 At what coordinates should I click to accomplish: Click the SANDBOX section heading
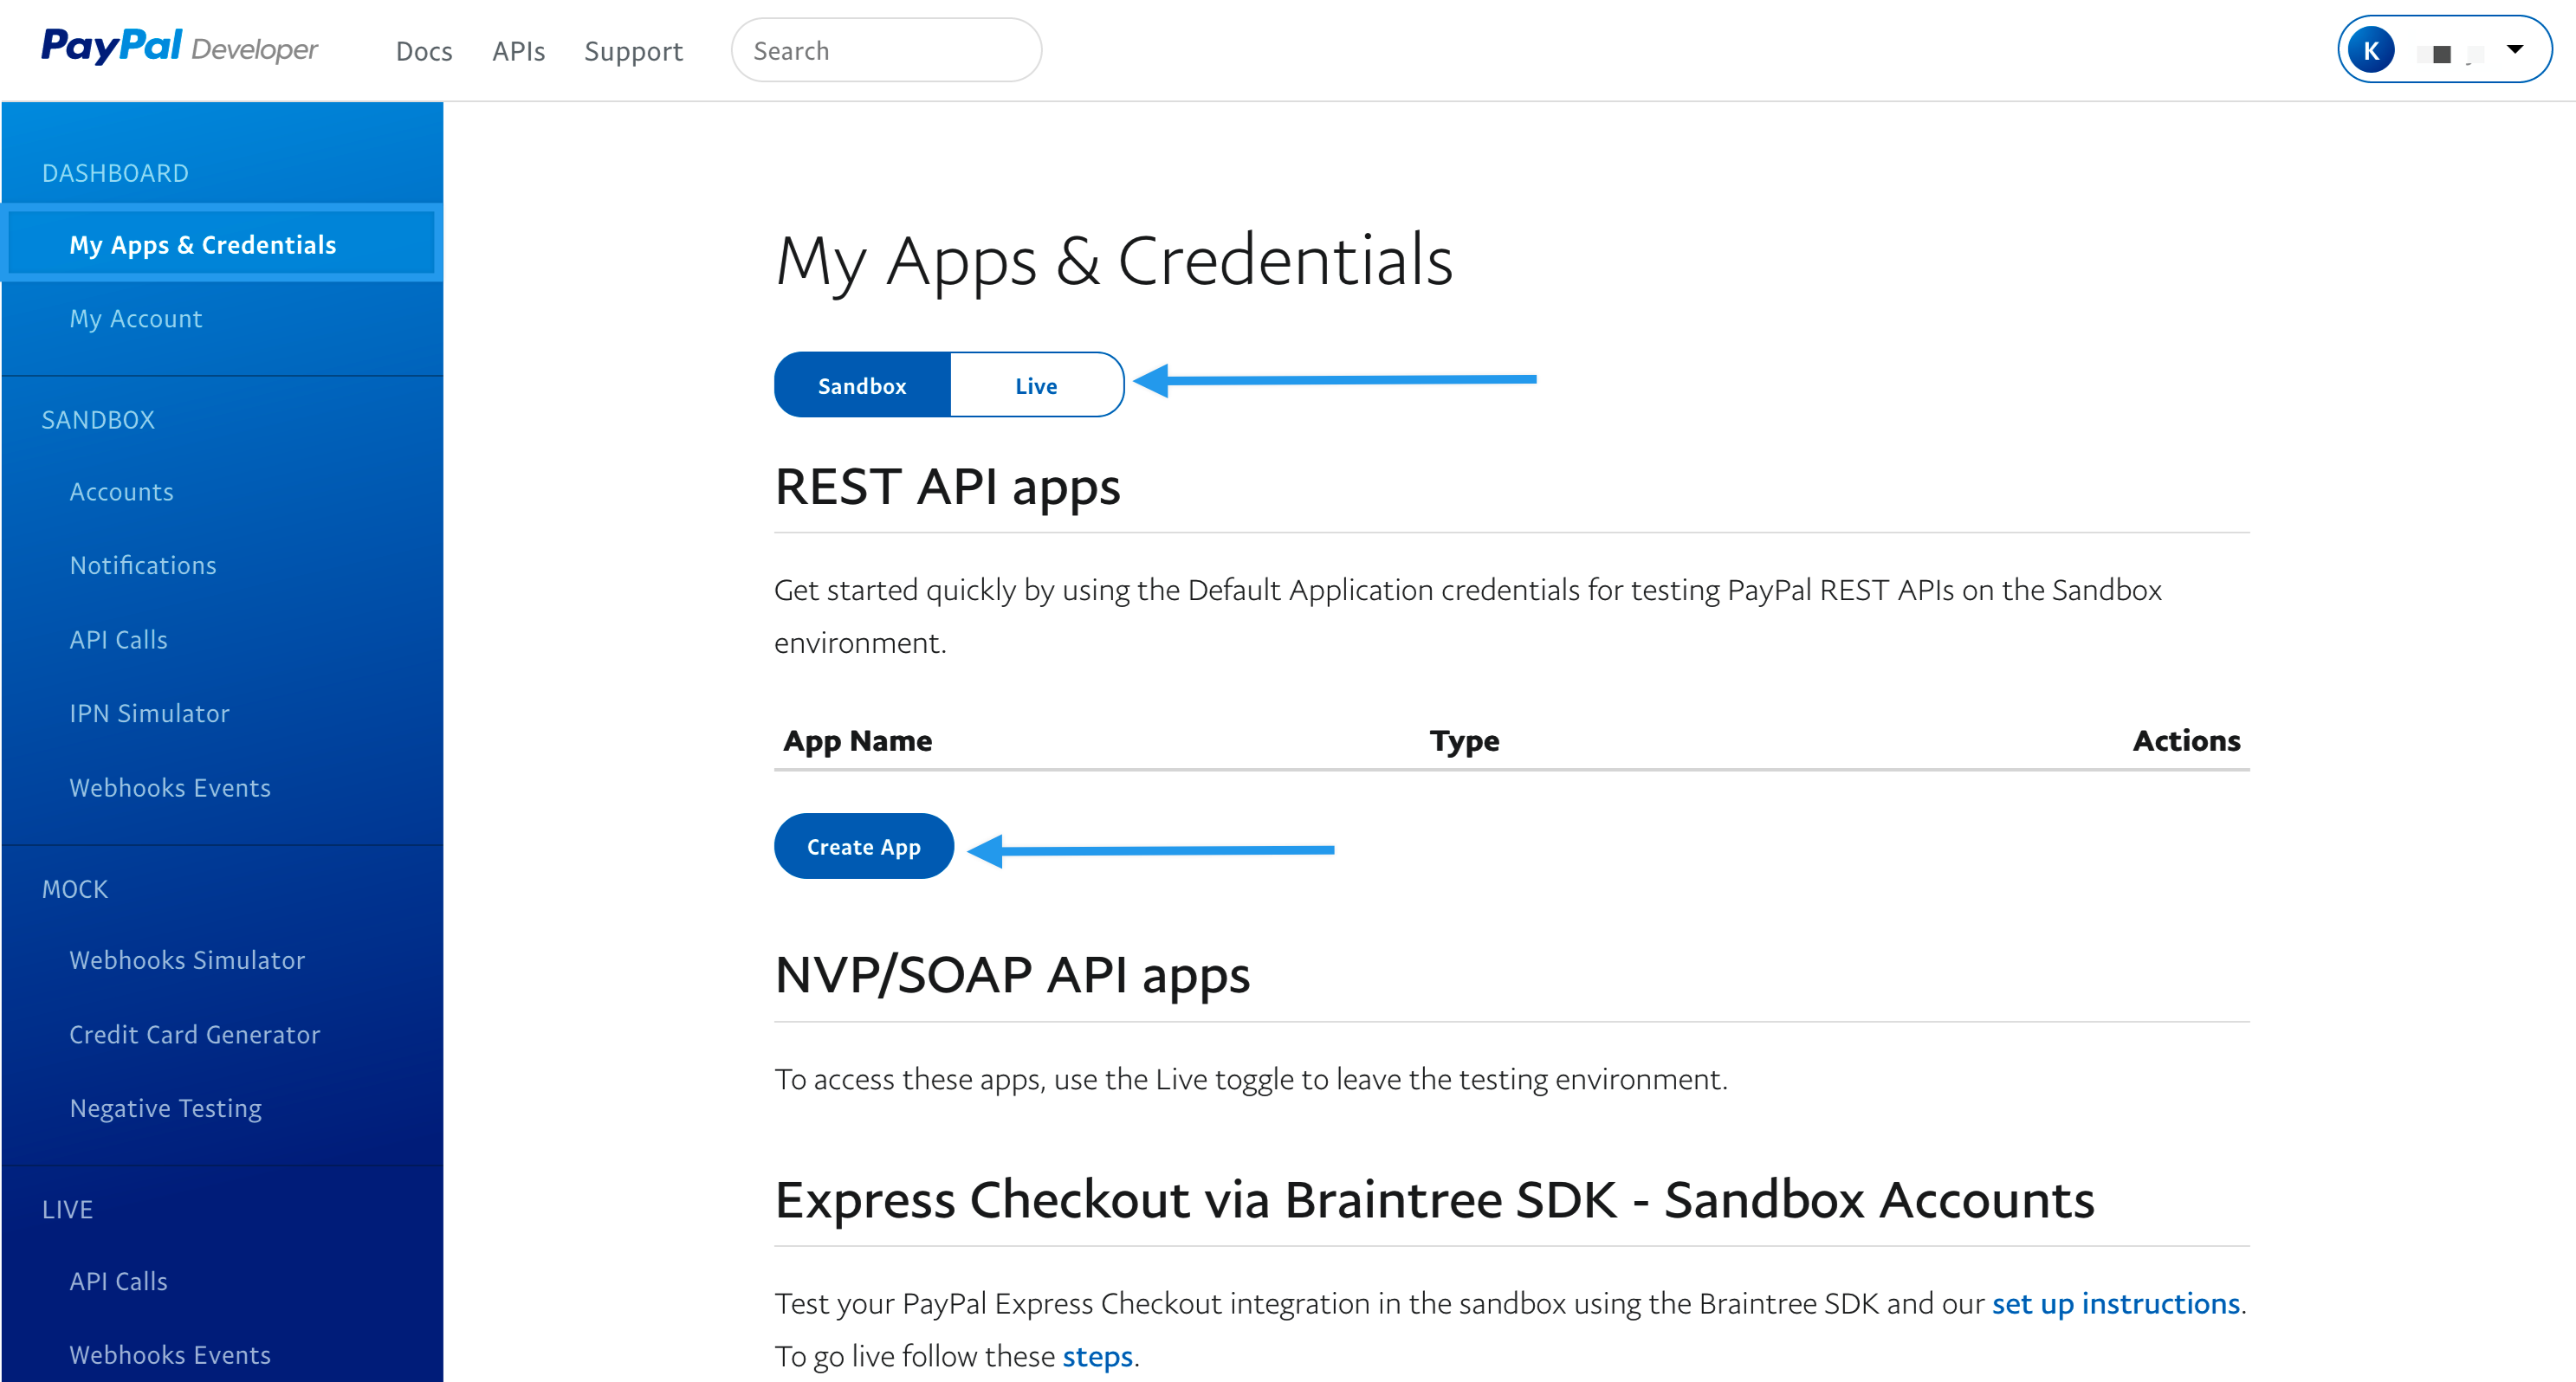98,419
